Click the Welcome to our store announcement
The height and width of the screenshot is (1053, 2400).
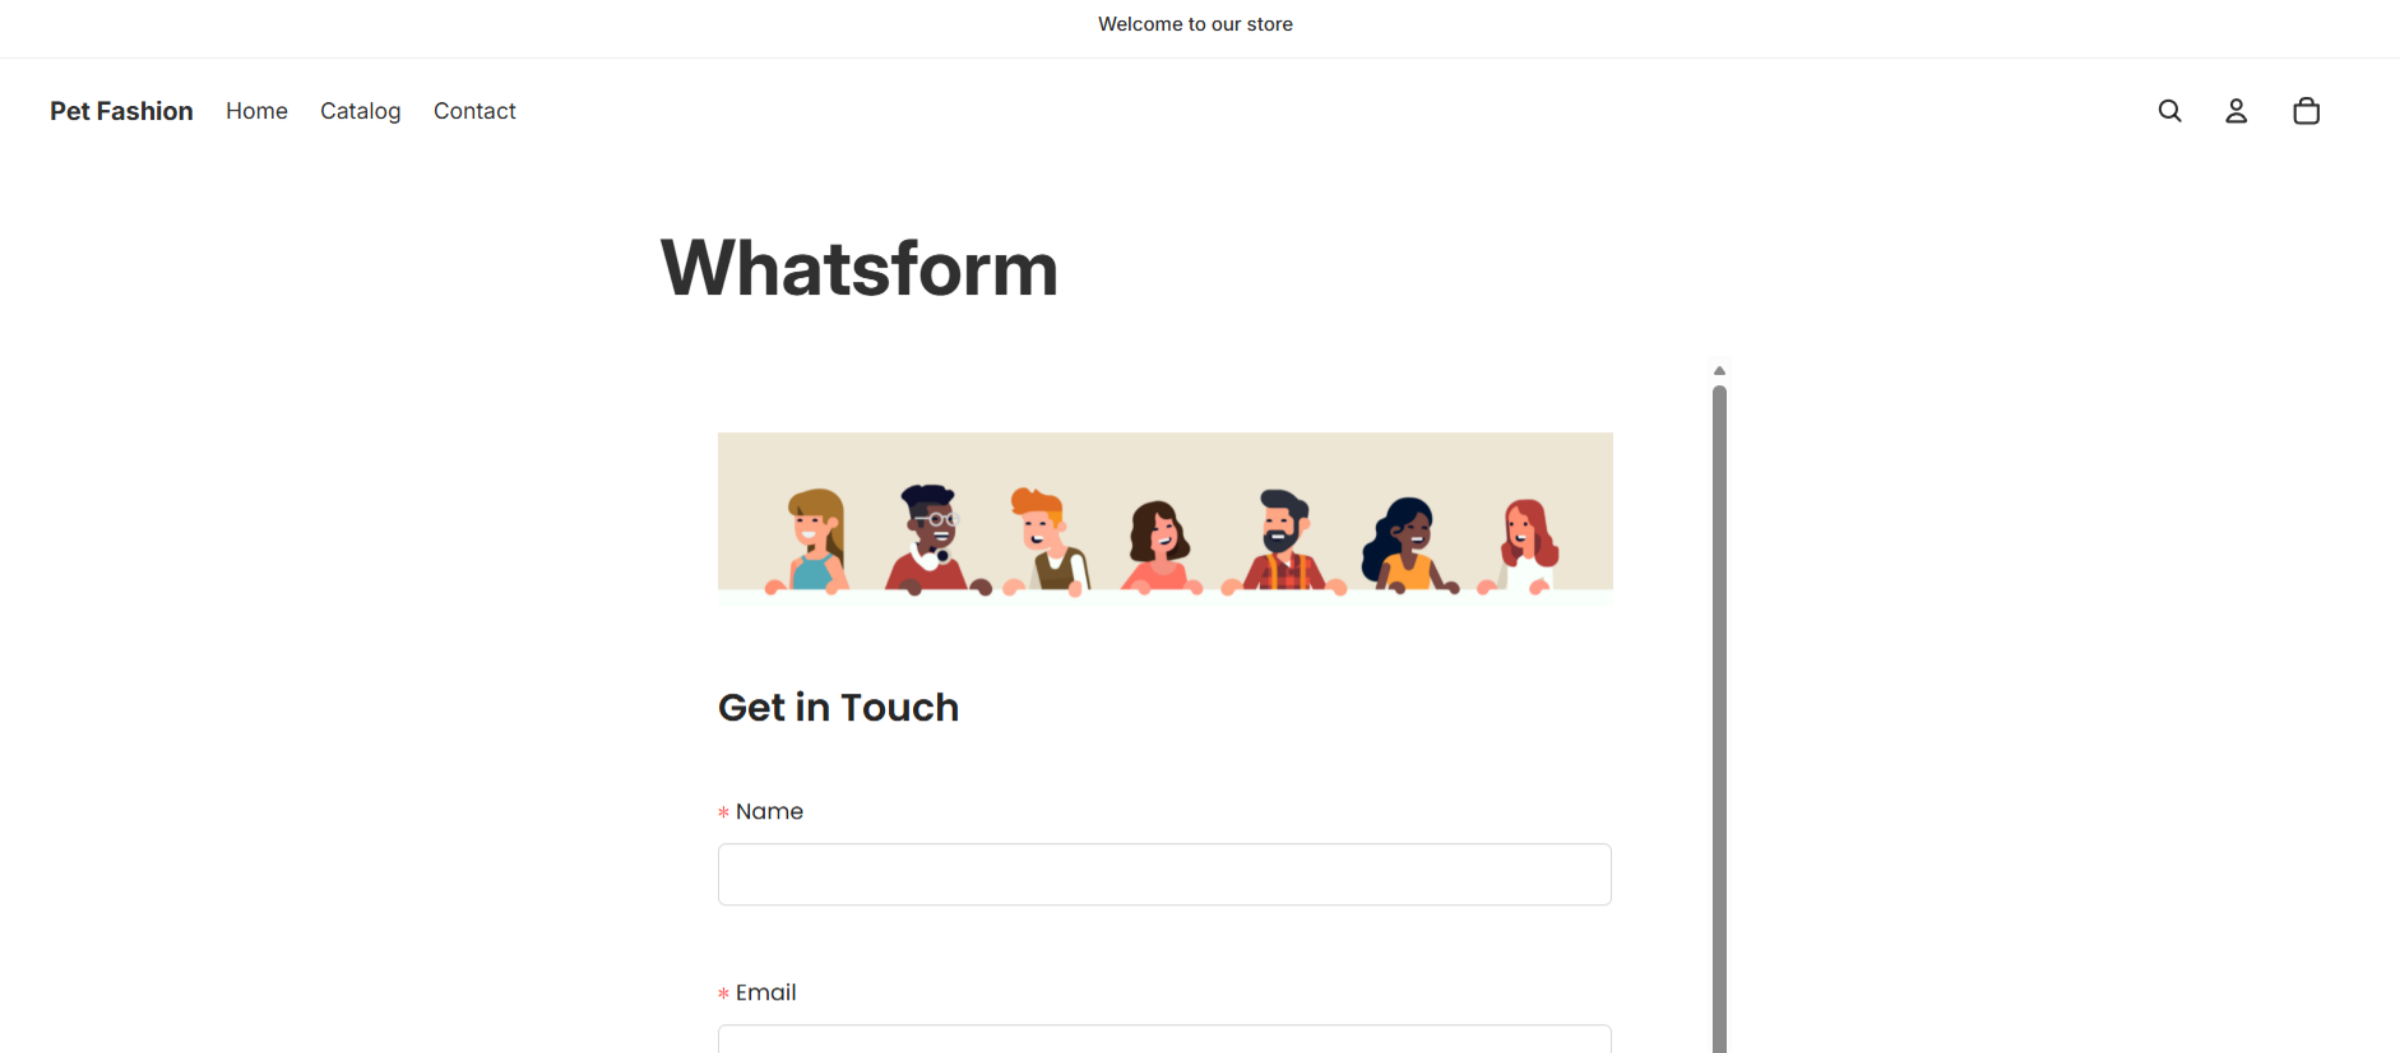pyautogui.click(x=1195, y=24)
